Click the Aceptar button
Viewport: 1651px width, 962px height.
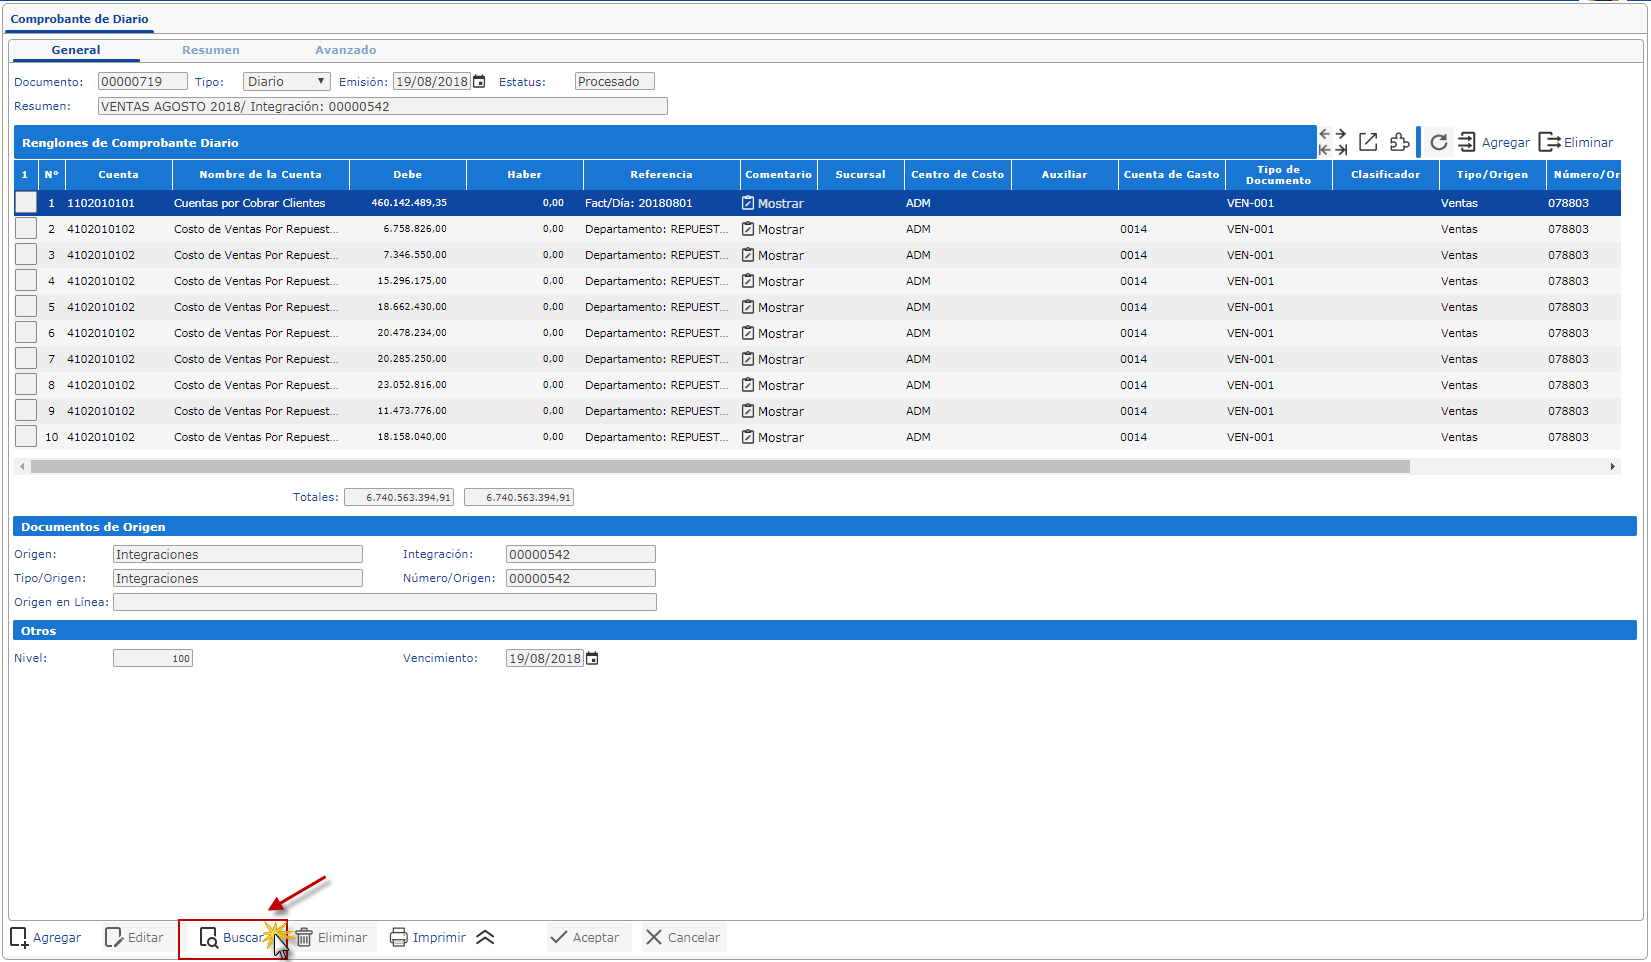[586, 937]
